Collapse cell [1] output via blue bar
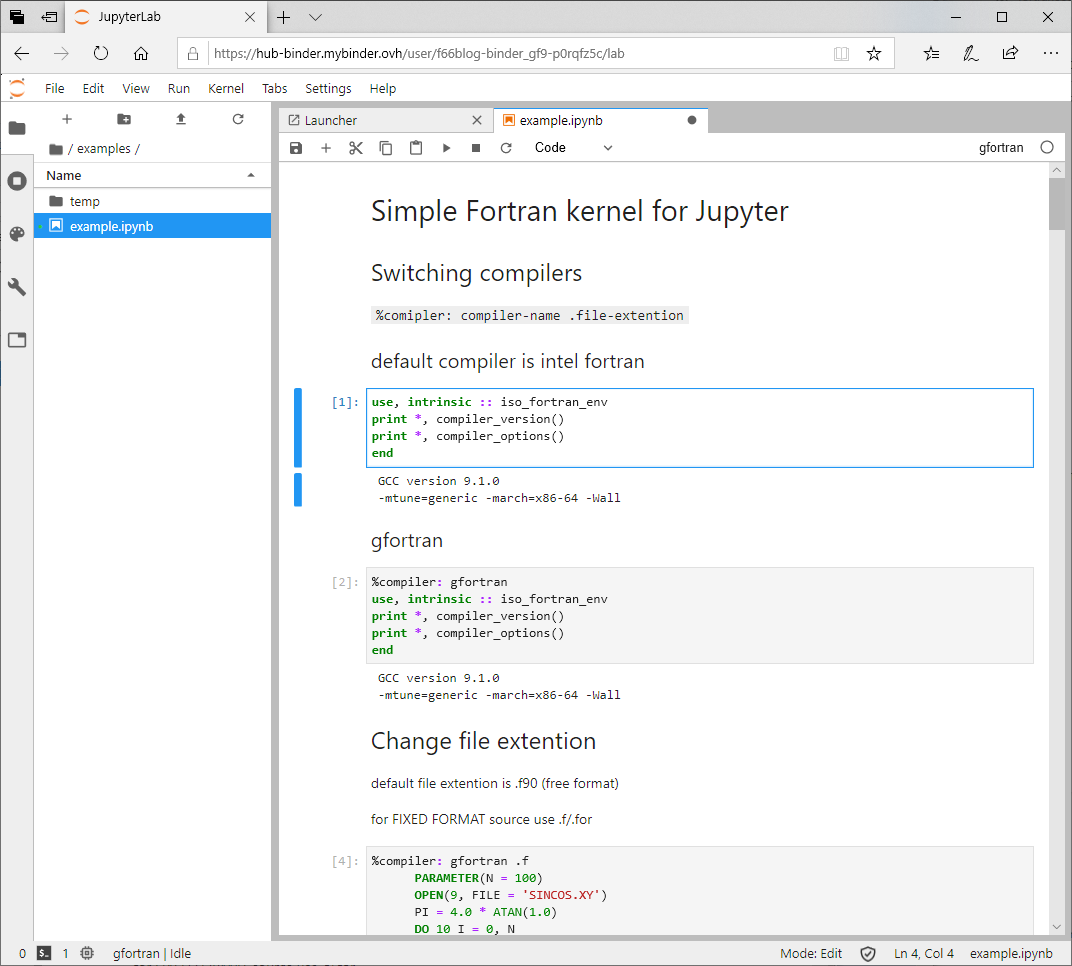 (x=298, y=489)
